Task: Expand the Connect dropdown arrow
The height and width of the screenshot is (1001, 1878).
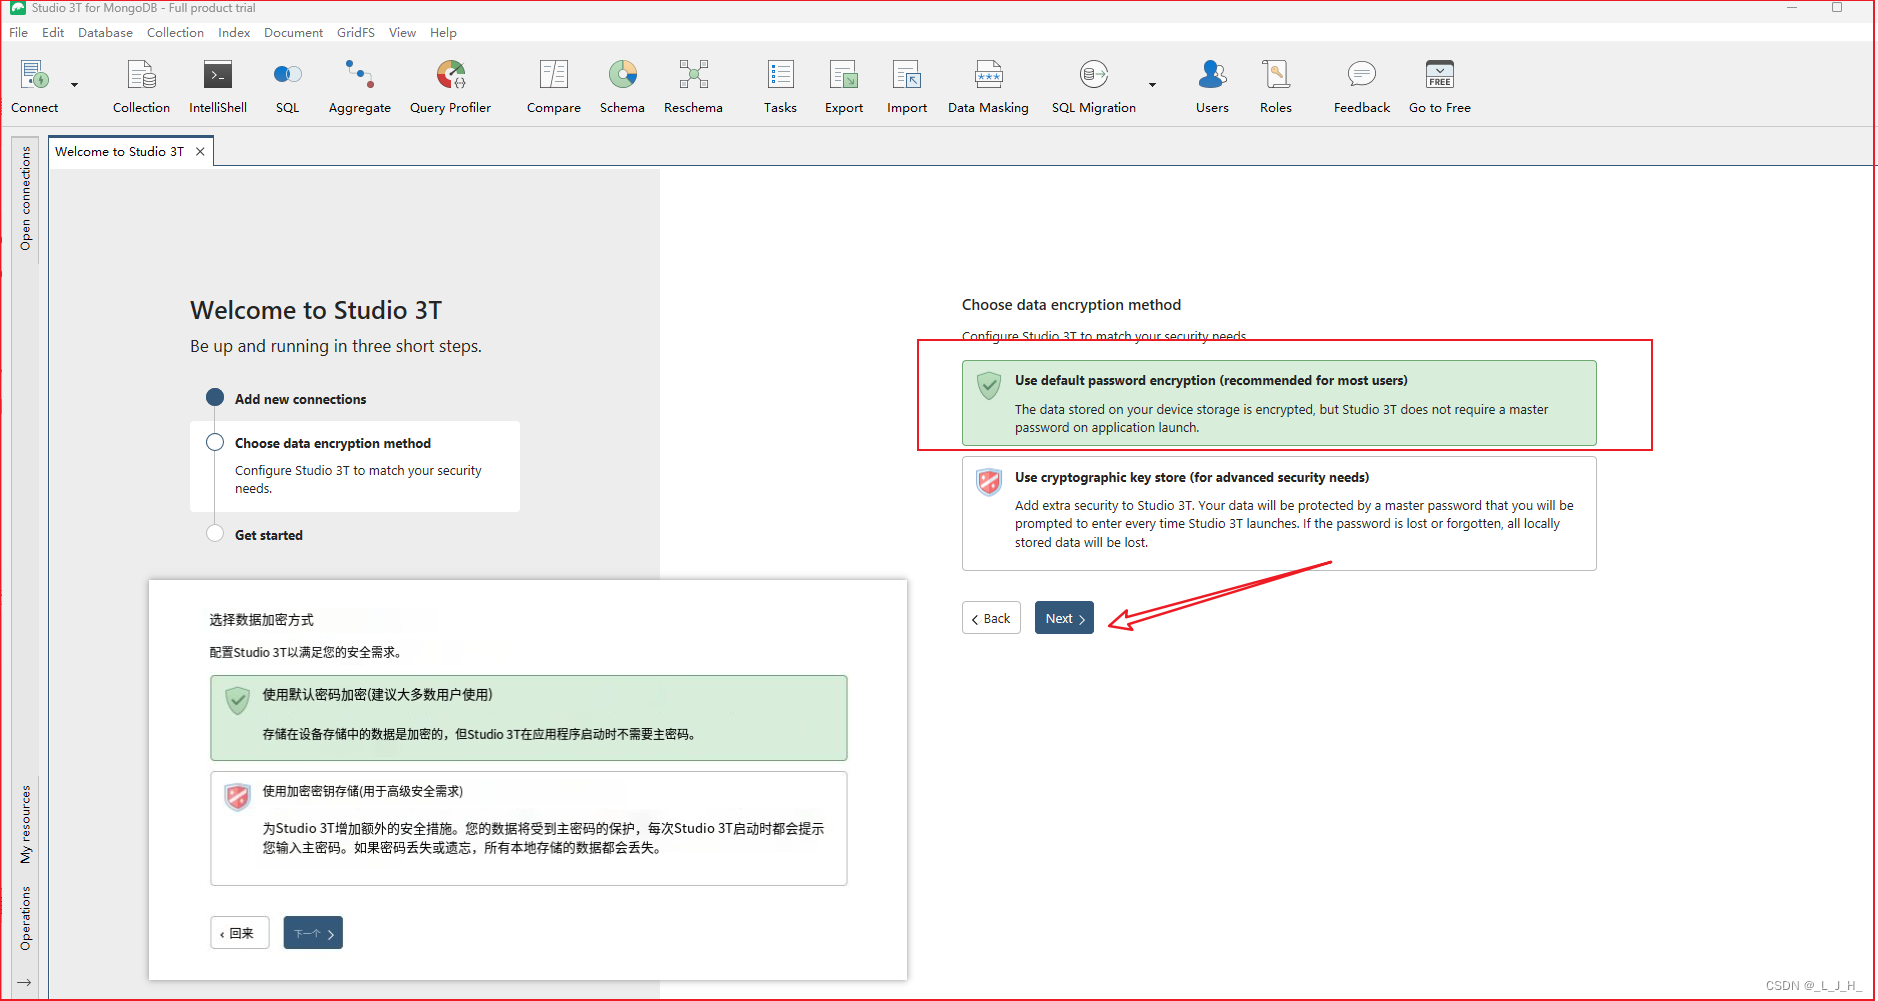Action: click(75, 85)
